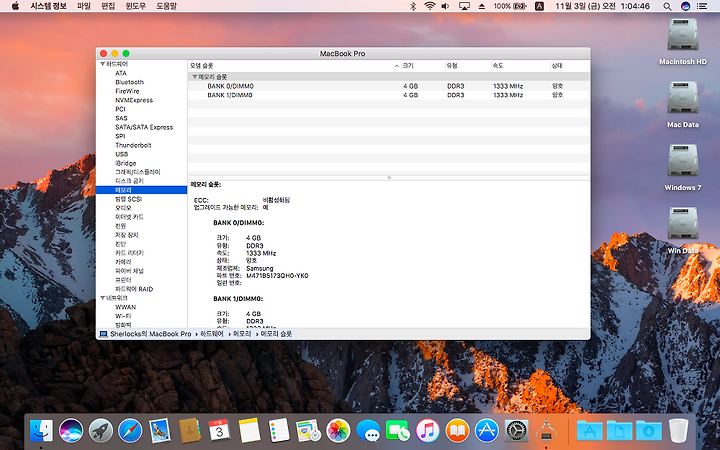
Task: Click the 속도 column header
Action: coord(520,66)
